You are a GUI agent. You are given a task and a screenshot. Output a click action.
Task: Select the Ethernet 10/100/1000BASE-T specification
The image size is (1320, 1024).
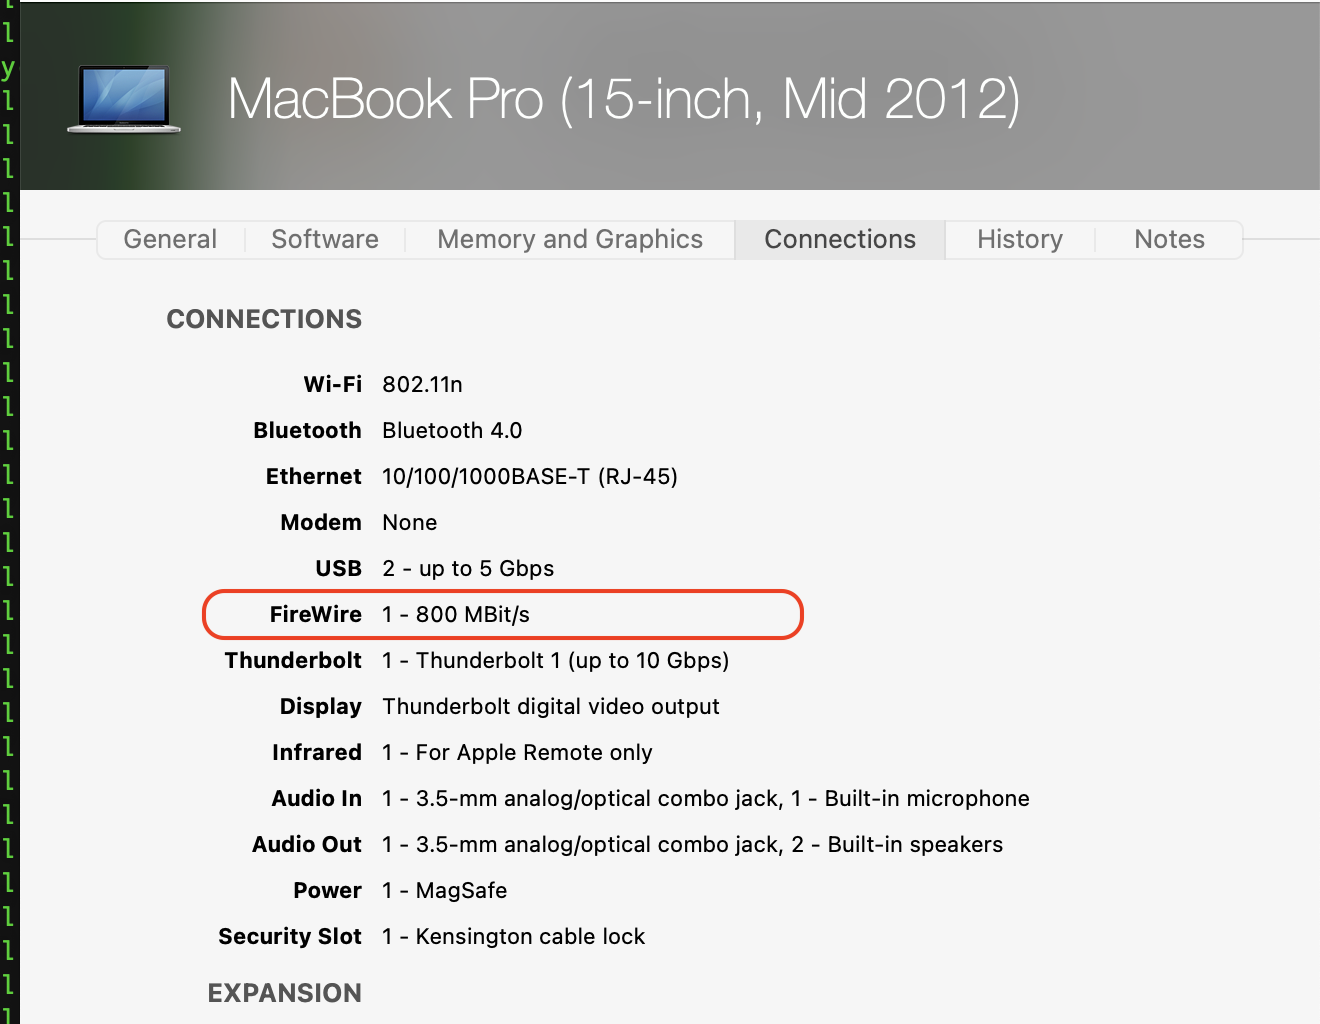[529, 476]
